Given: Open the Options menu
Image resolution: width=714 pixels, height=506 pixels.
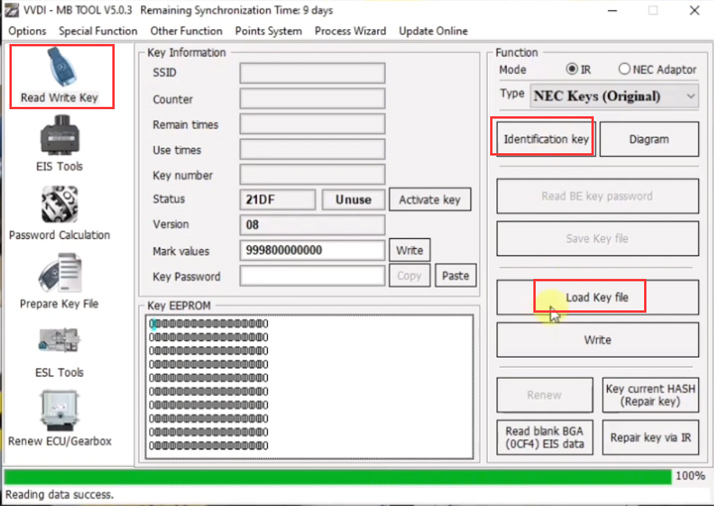Looking at the screenshot, I should (x=27, y=31).
